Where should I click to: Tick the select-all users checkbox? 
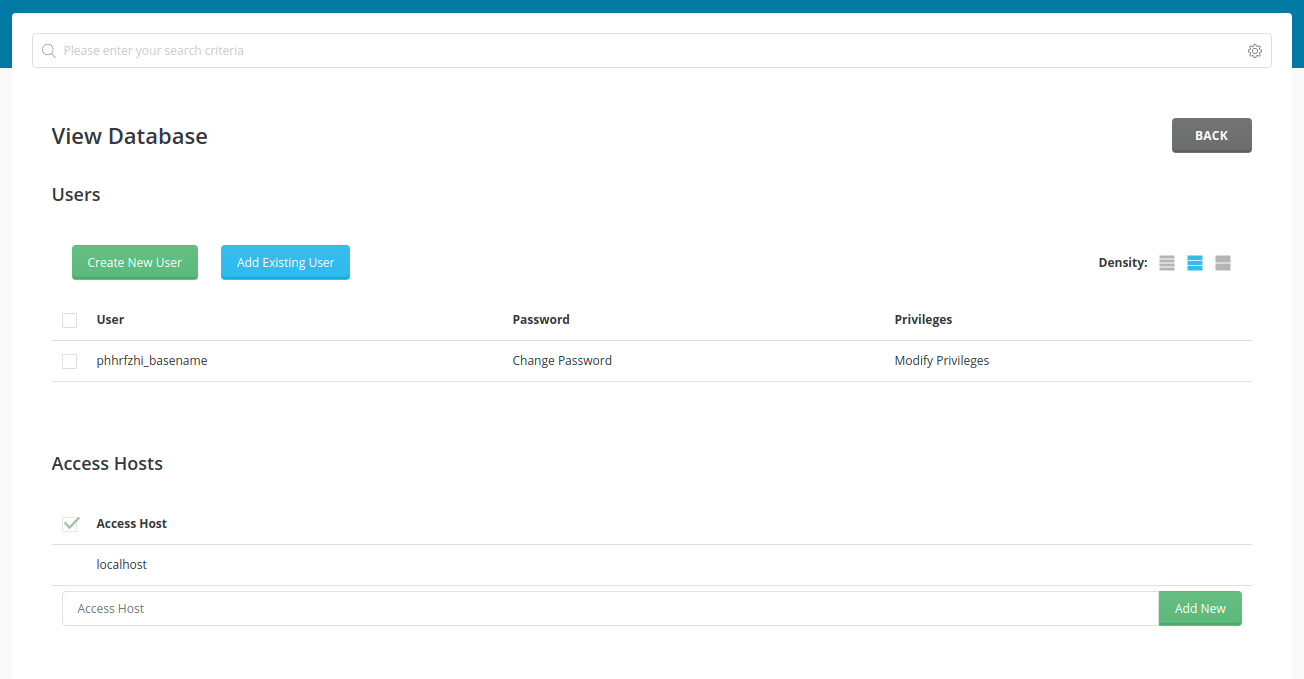[x=69, y=320]
